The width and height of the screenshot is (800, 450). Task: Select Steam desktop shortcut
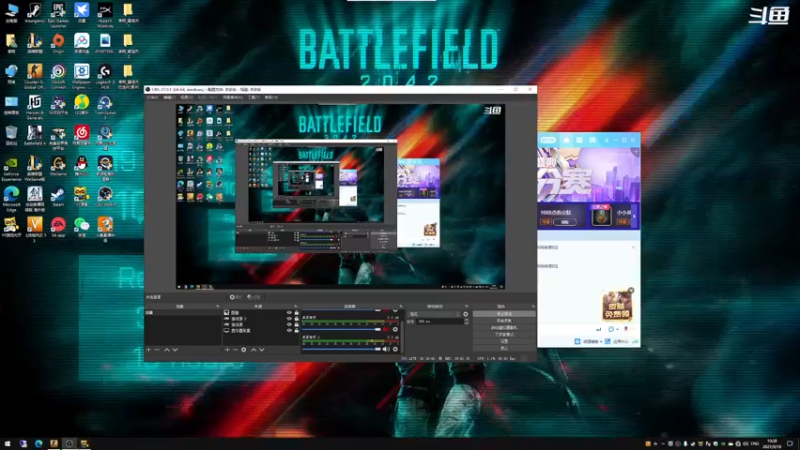pyautogui.click(x=58, y=197)
